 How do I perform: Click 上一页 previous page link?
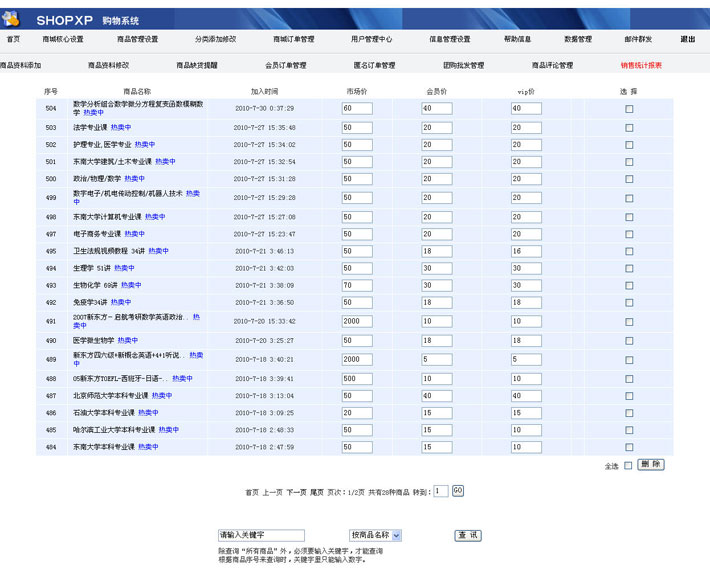[273, 492]
